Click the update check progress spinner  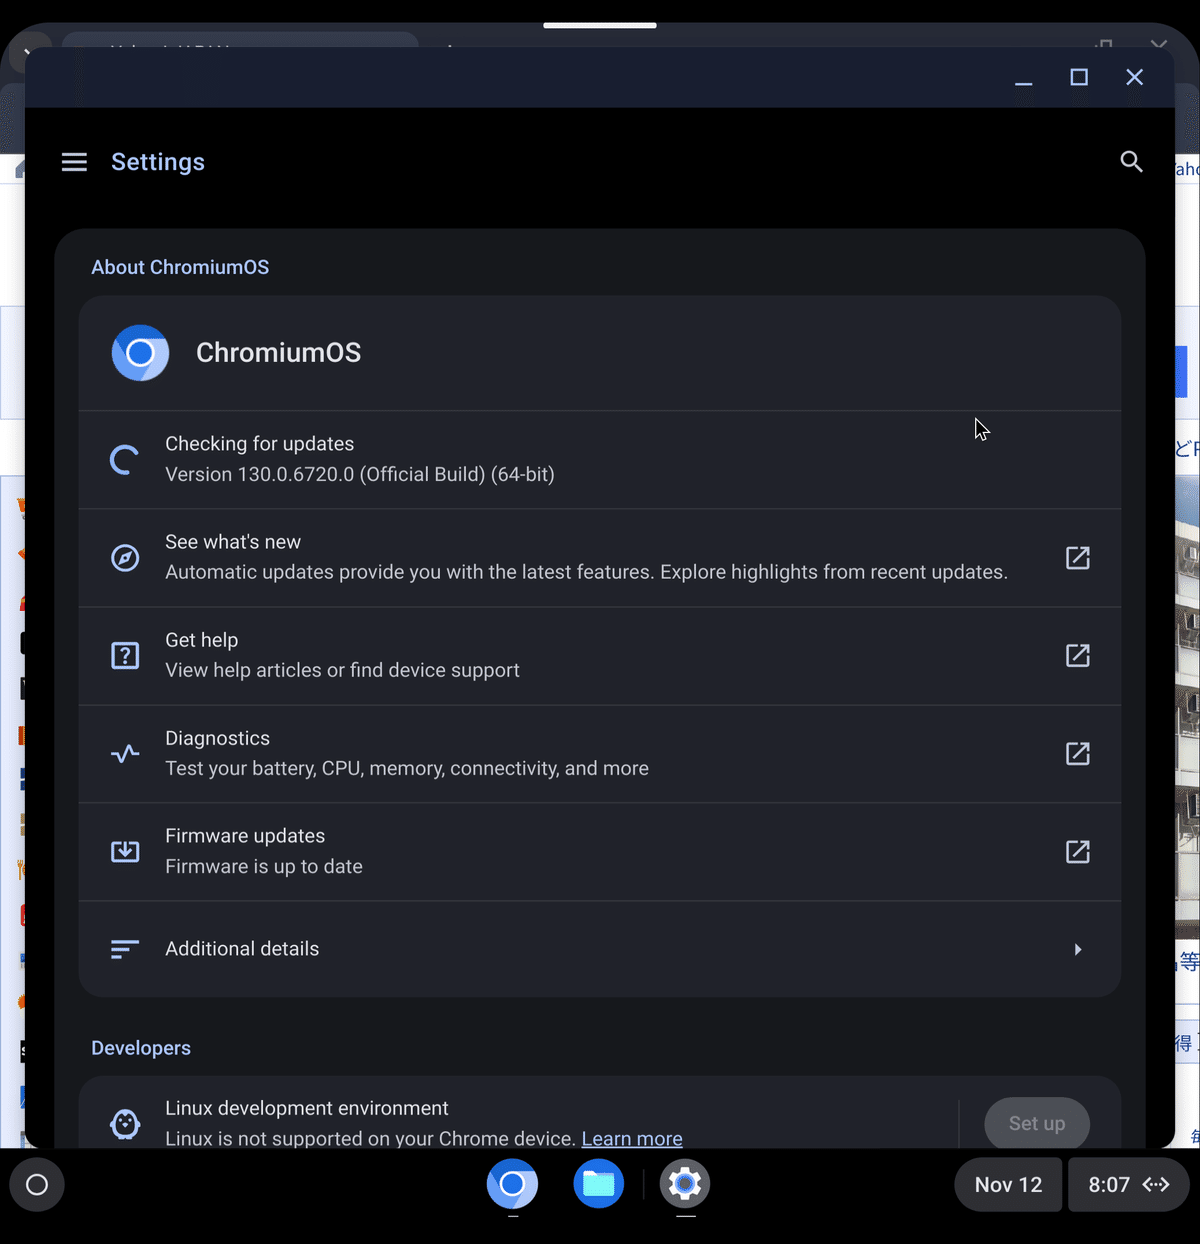pyautogui.click(x=123, y=459)
